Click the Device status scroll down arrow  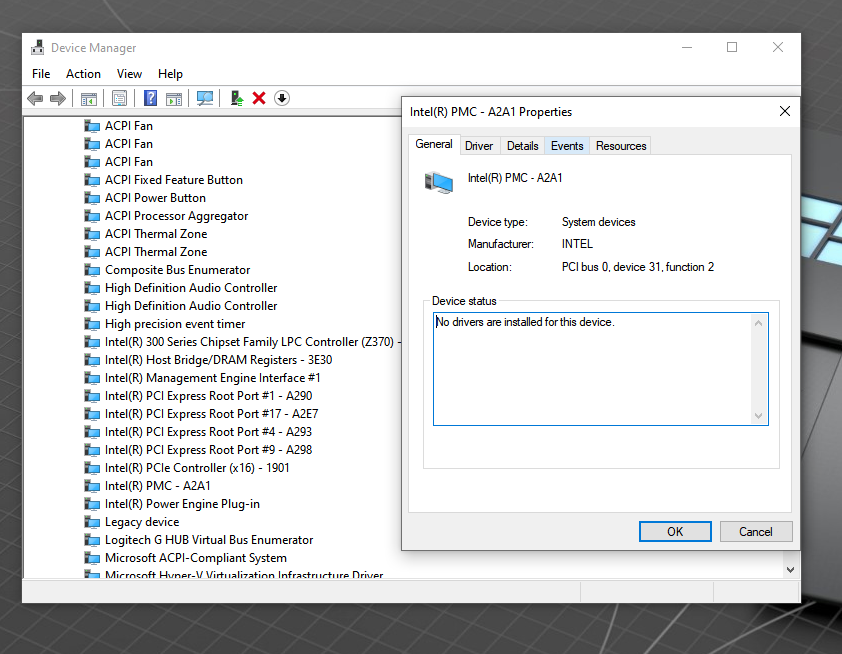758,416
